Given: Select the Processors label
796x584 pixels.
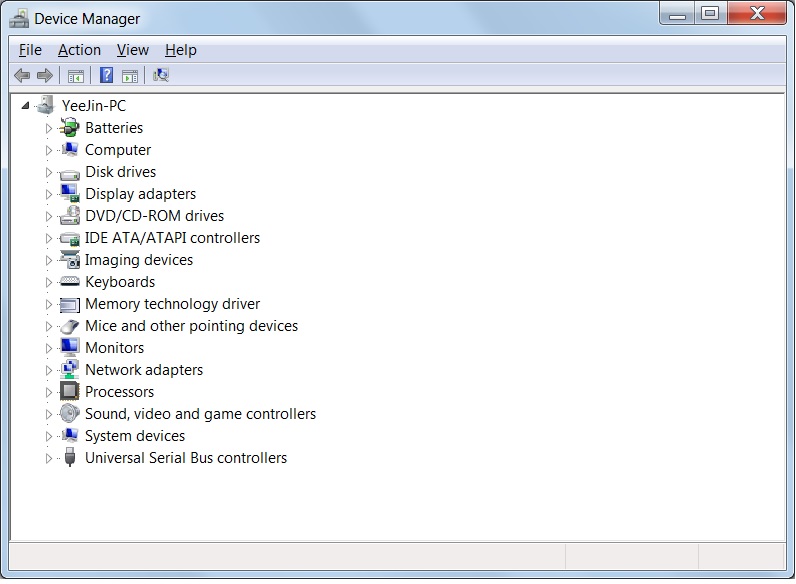Looking at the screenshot, I should click(119, 392).
